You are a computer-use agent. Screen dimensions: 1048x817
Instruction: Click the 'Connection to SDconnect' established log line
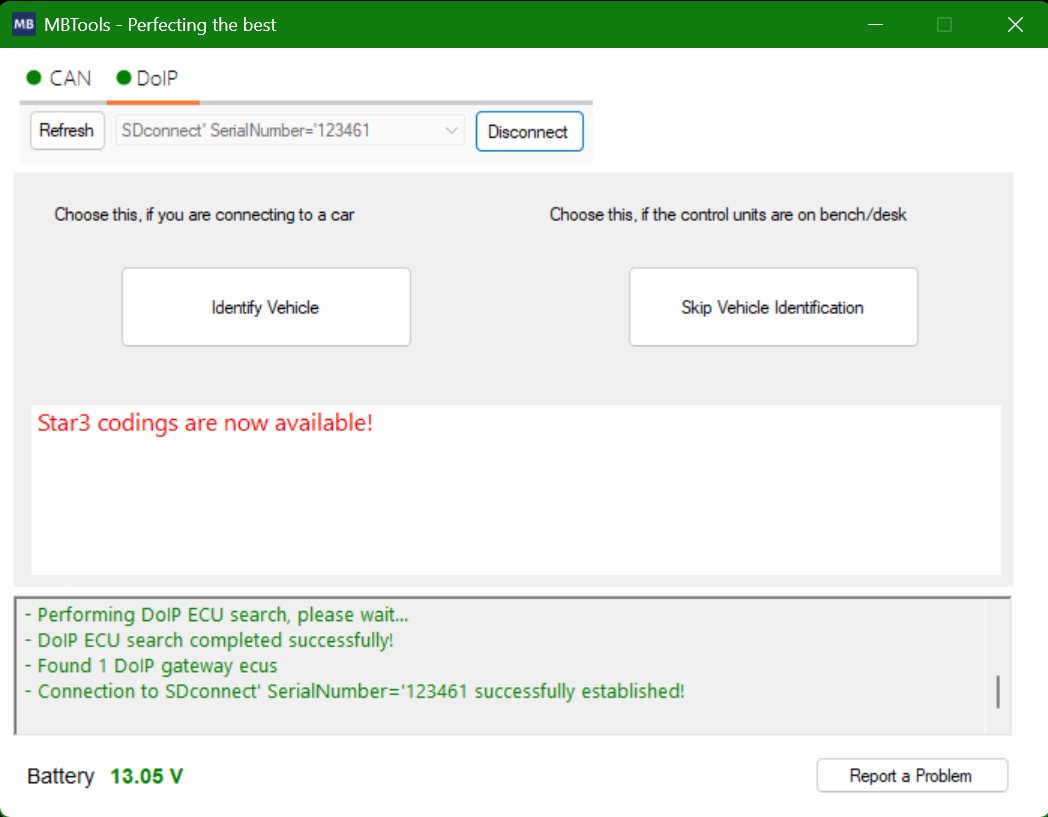tap(360, 692)
